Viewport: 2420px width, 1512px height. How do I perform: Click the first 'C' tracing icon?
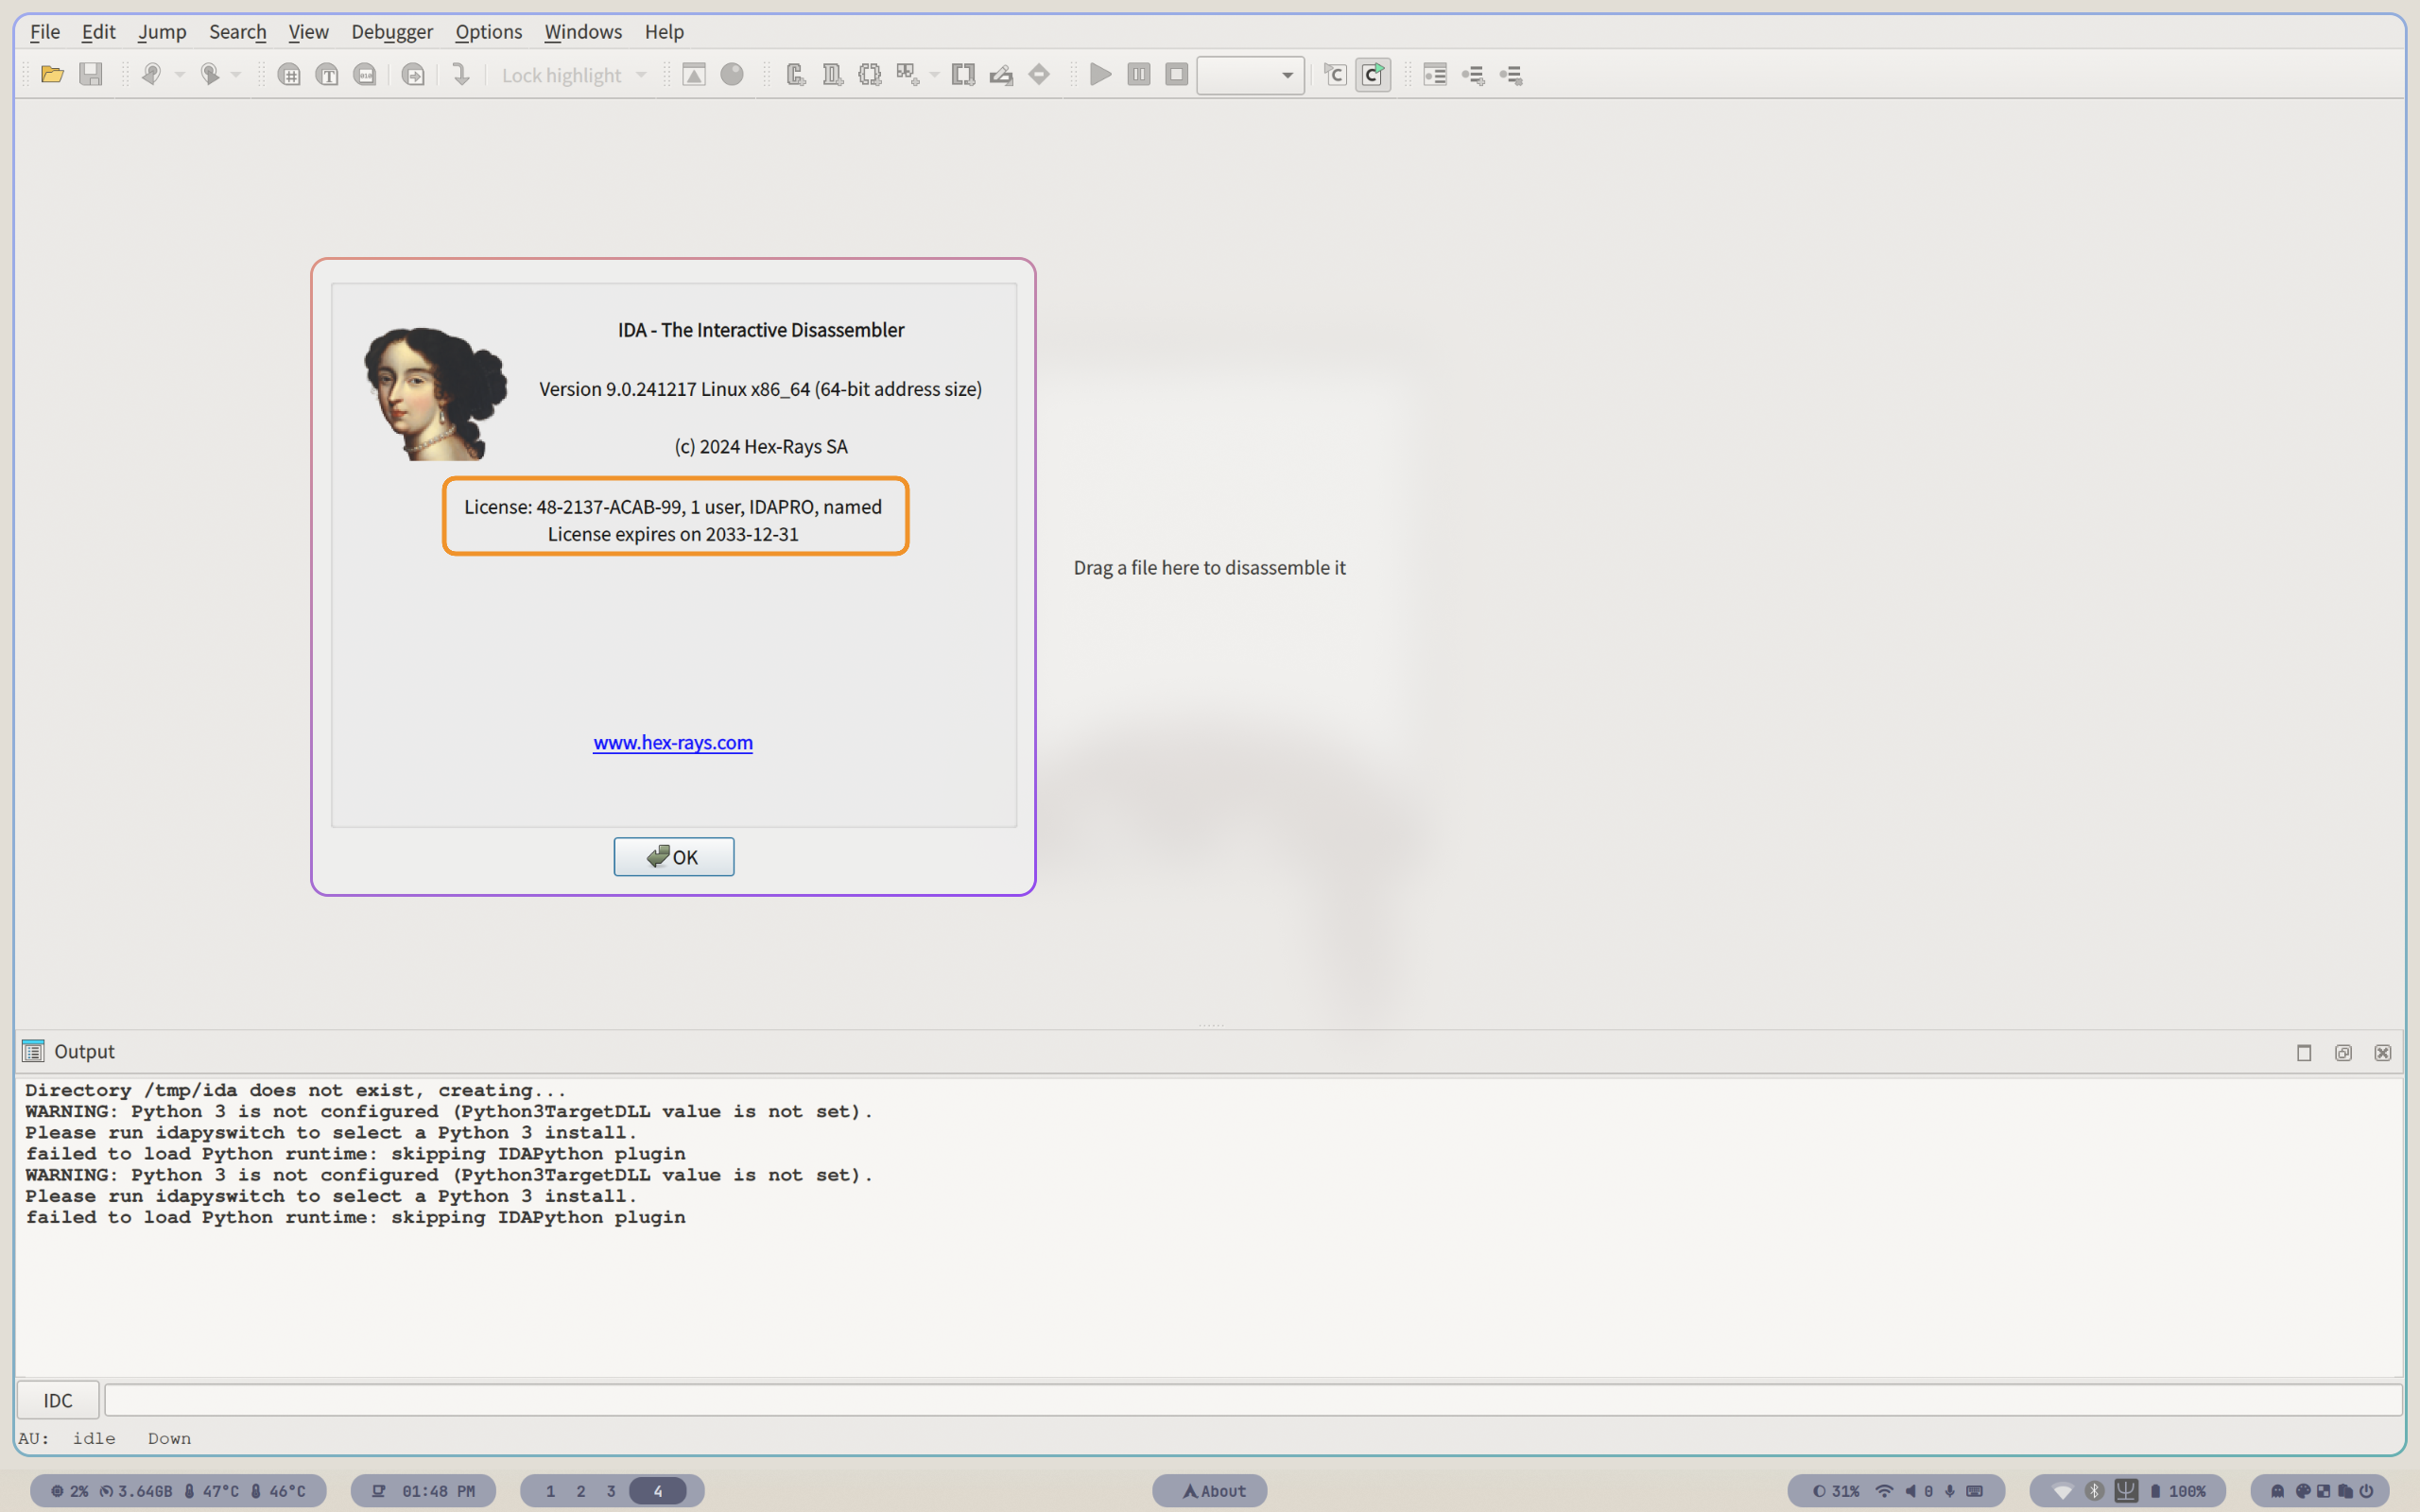point(1335,74)
